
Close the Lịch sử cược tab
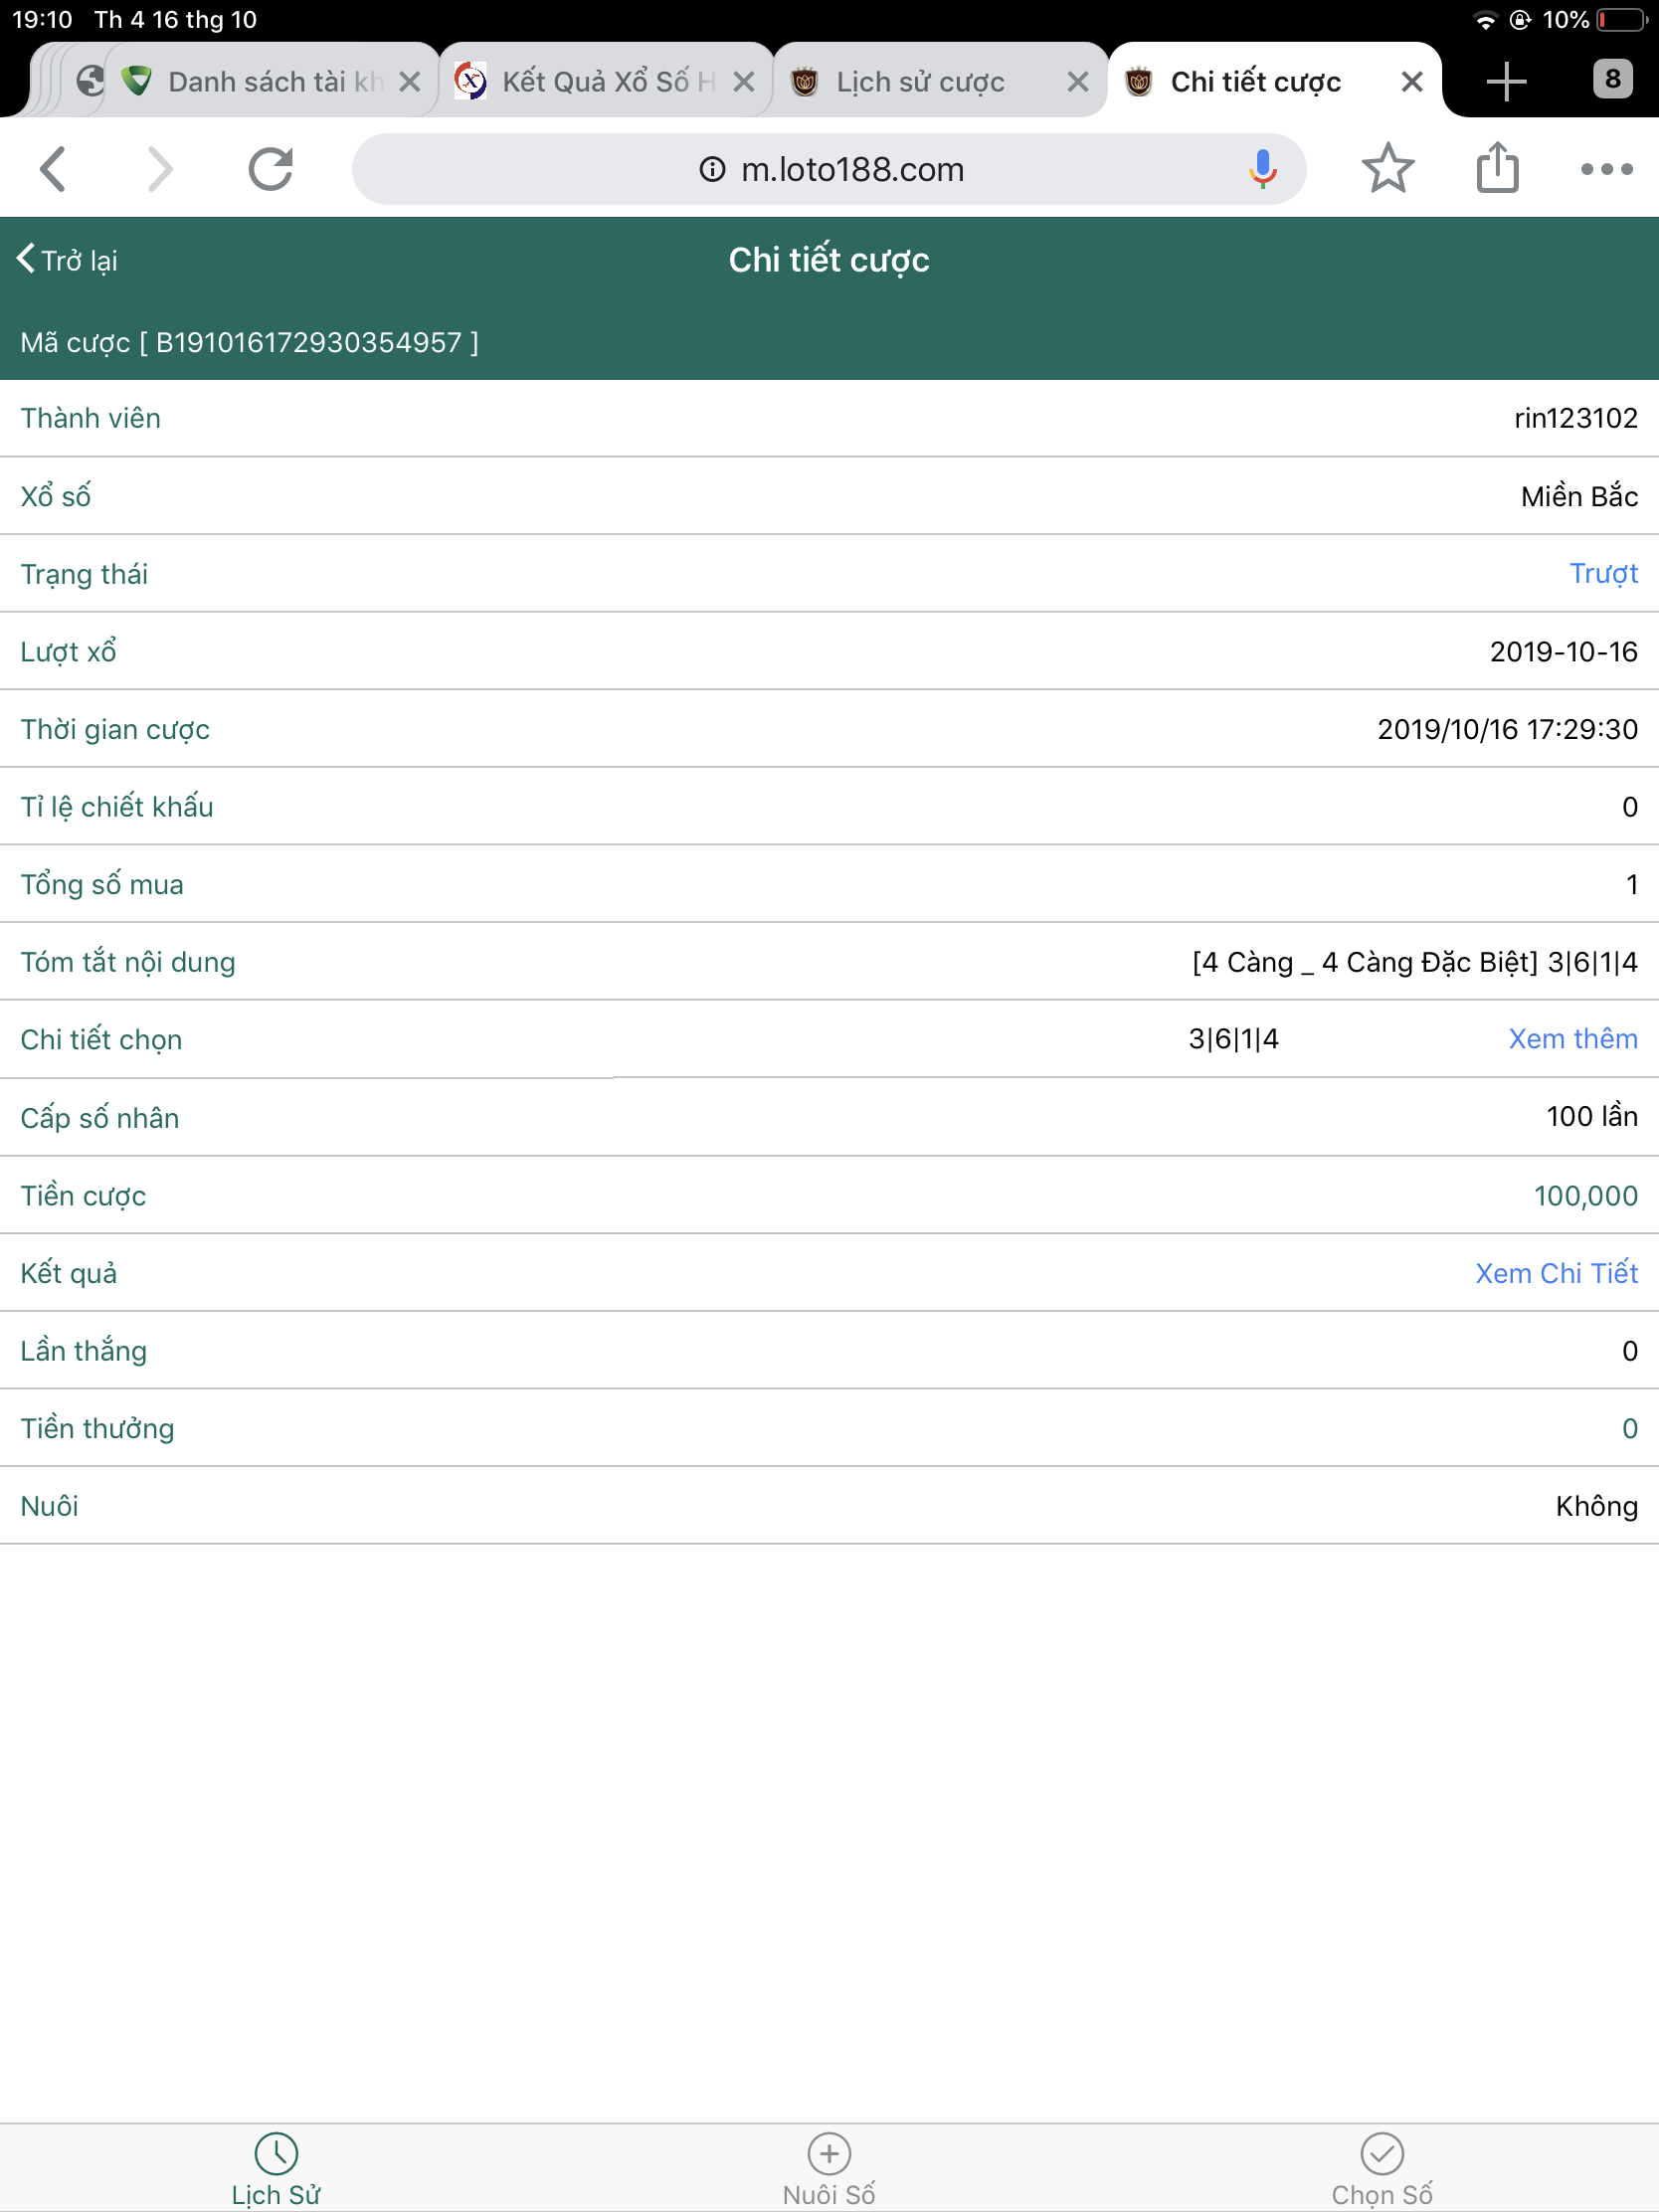(x=1077, y=82)
